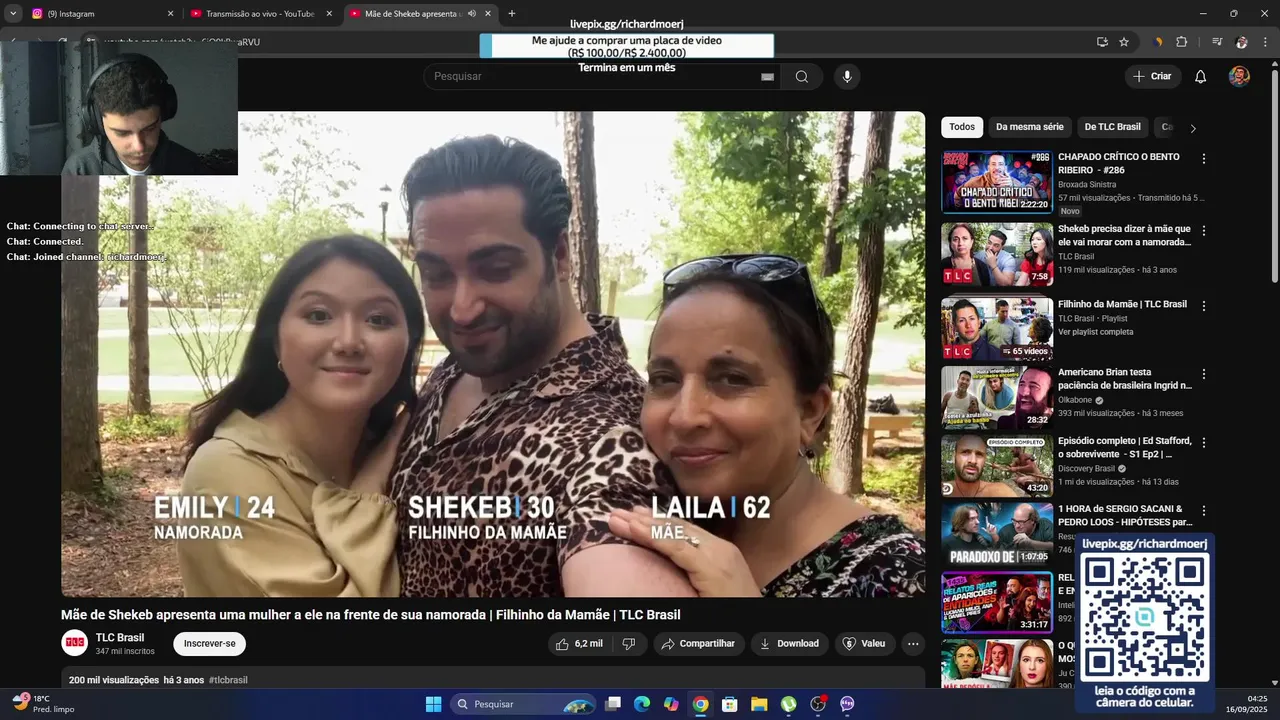Open options for CHAPADO CRÍTICO video

click(1204, 159)
